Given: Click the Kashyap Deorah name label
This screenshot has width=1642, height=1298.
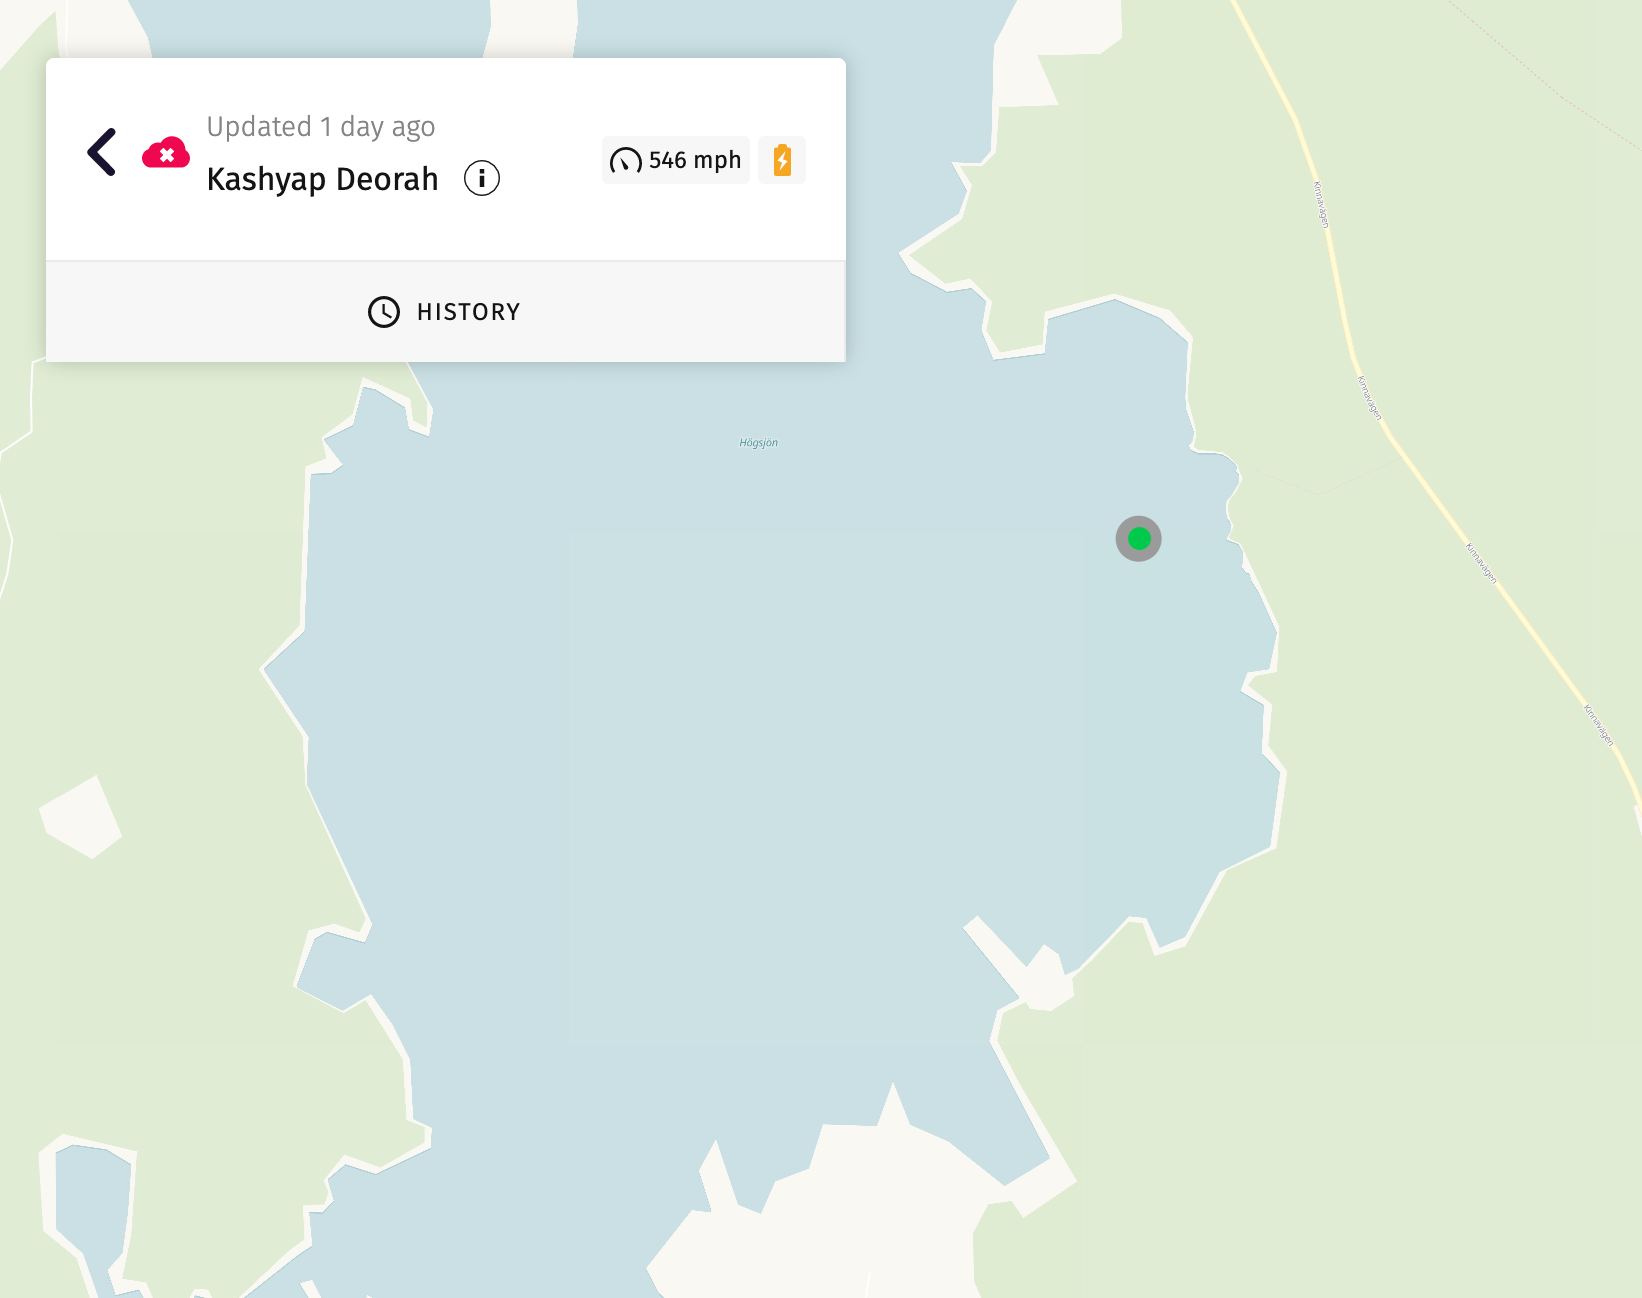Looking at the screenshot, I should [x=323, y=179].
